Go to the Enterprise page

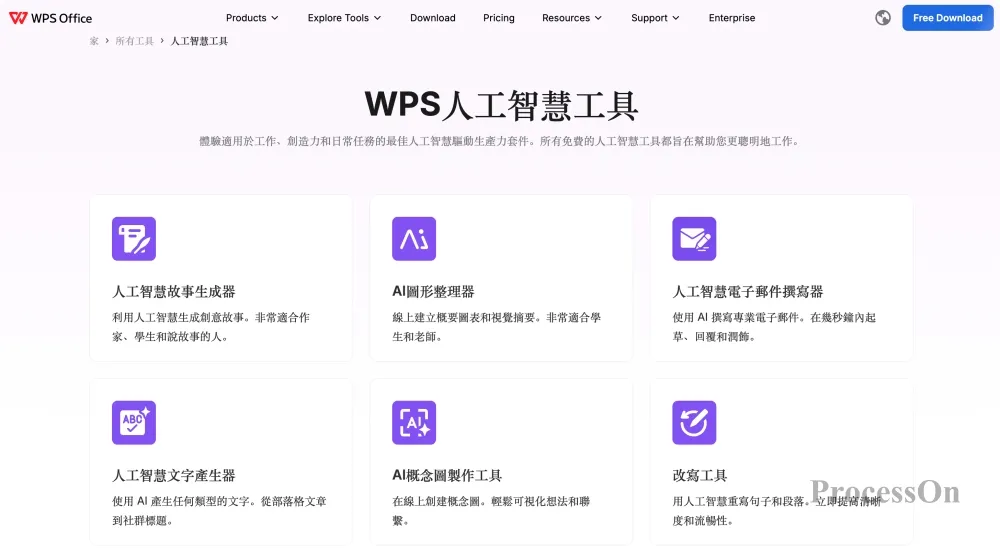point(732,18)
